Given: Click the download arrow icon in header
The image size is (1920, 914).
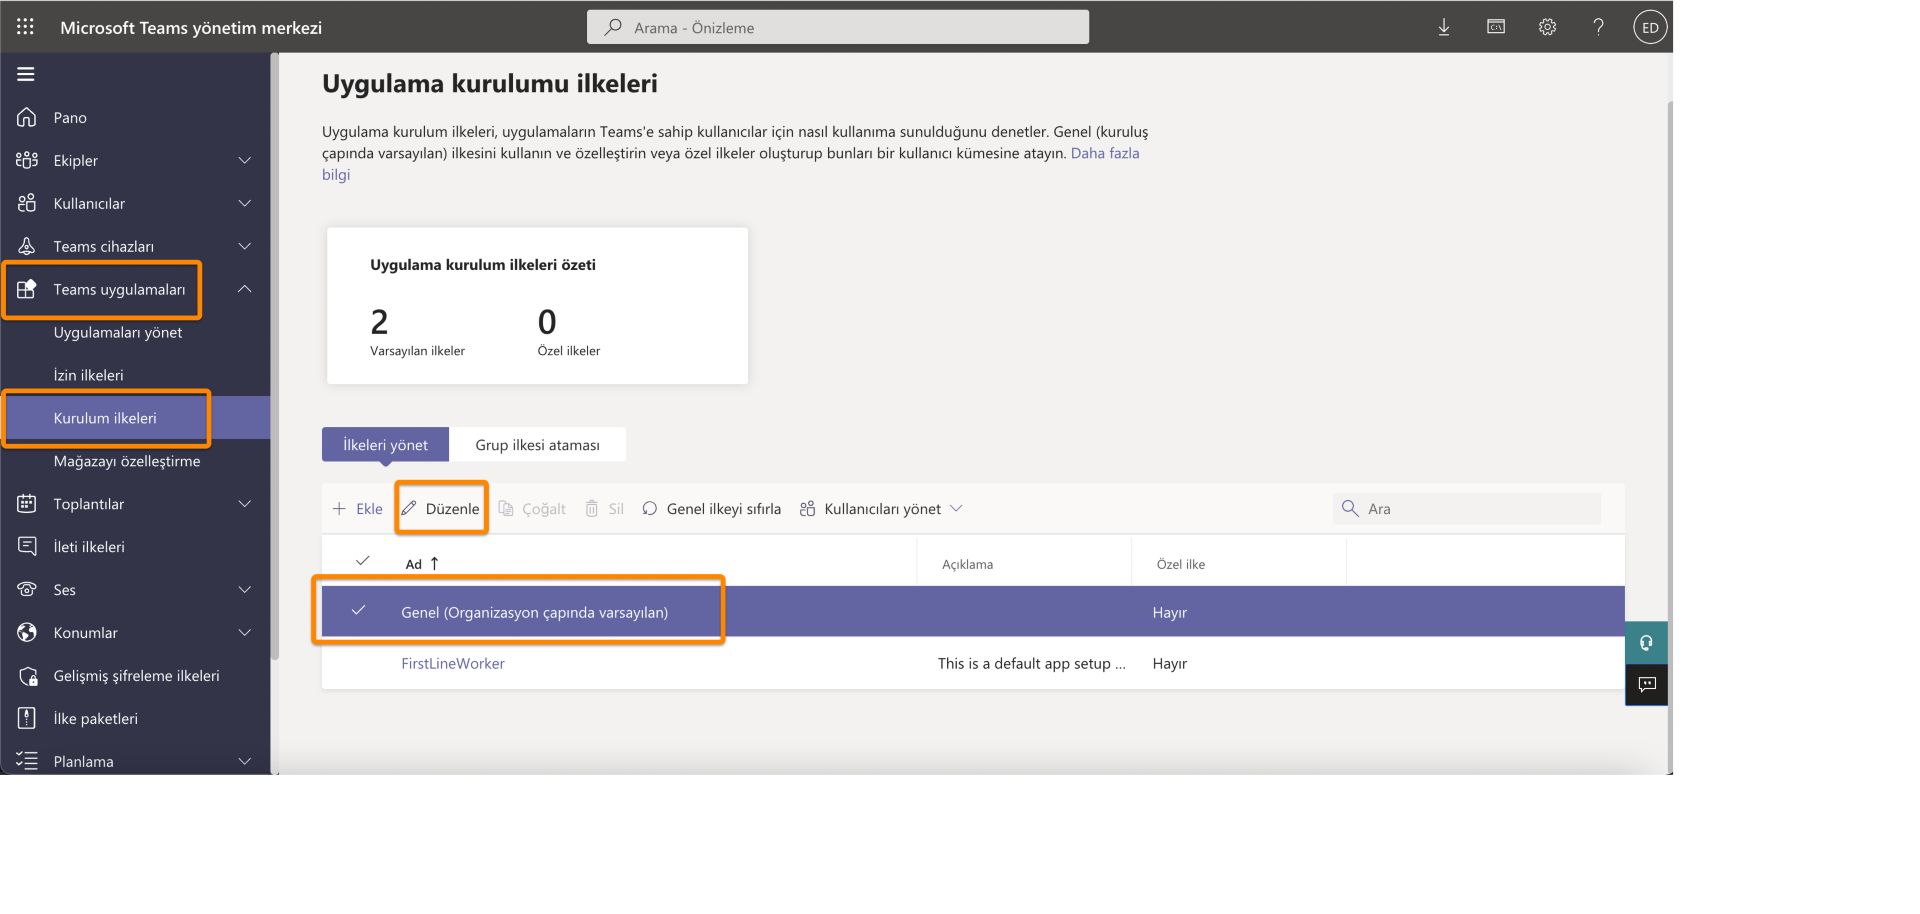Looking at the screenshot, I should 1444,27.
